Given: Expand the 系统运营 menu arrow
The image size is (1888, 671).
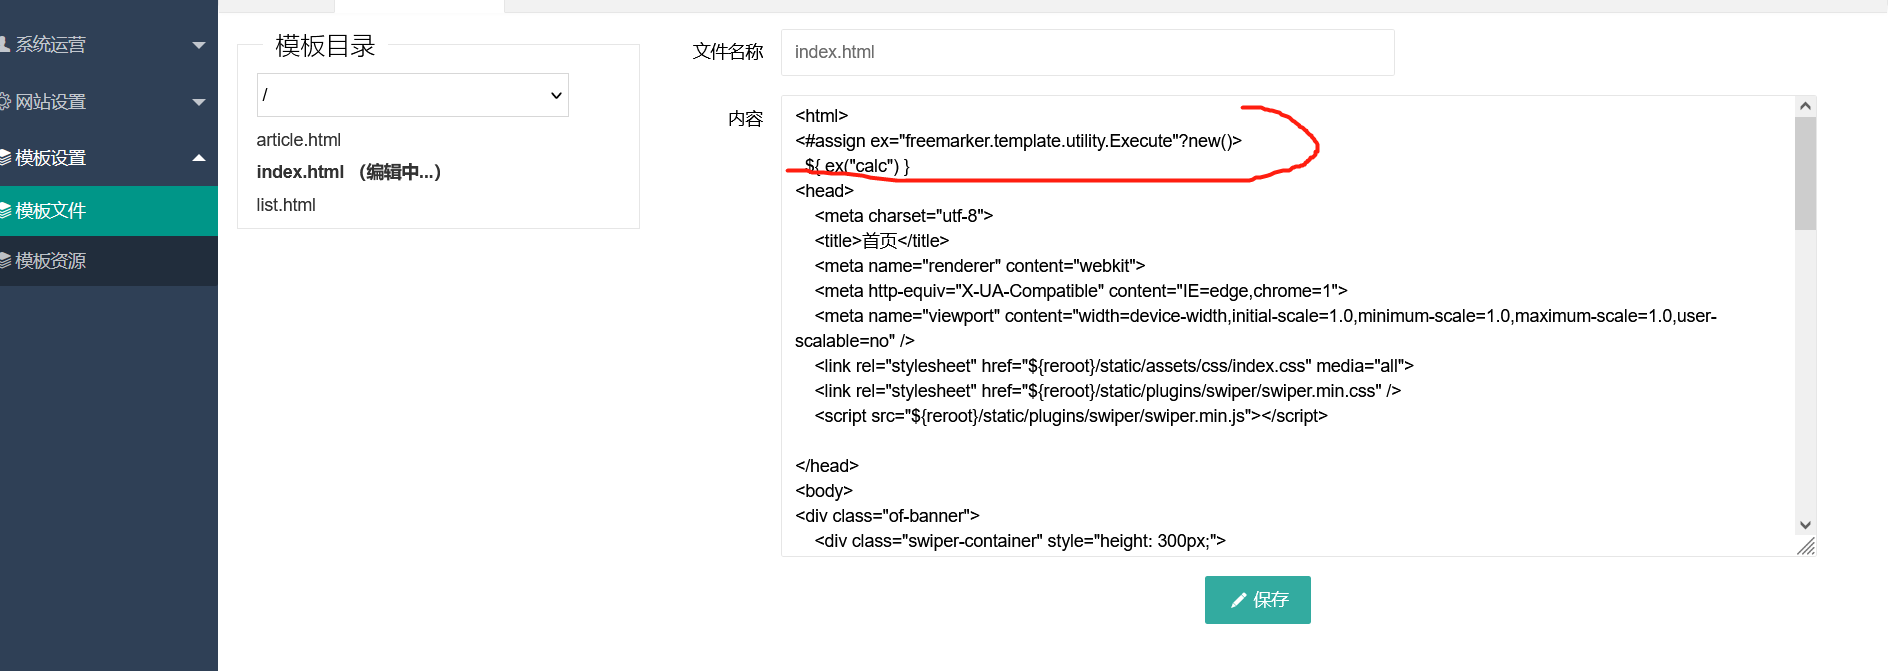Looking at the screenshot, I should (199, 45).
